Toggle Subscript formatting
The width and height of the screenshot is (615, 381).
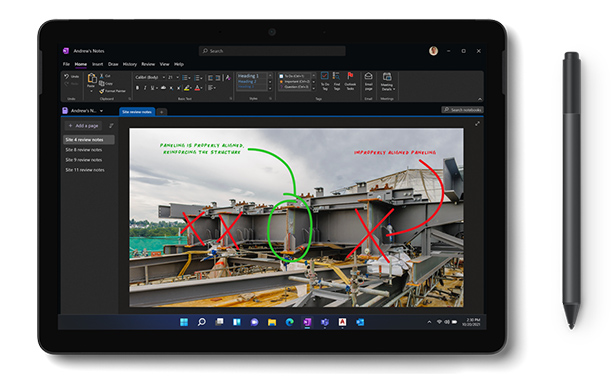[171, 88]
